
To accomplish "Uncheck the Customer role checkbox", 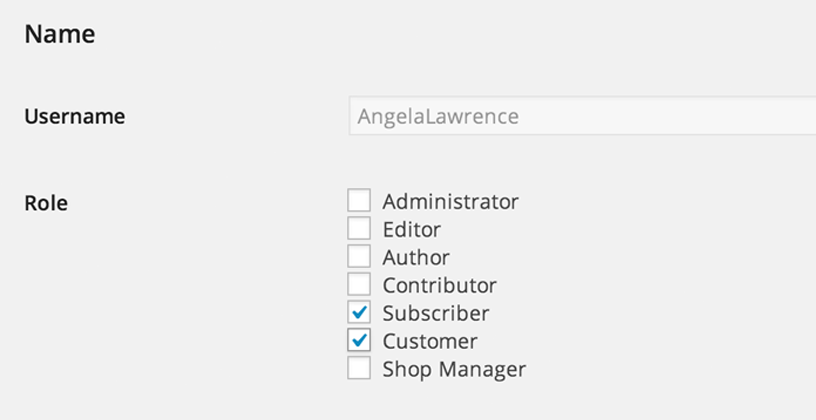I will click(359, 340).
